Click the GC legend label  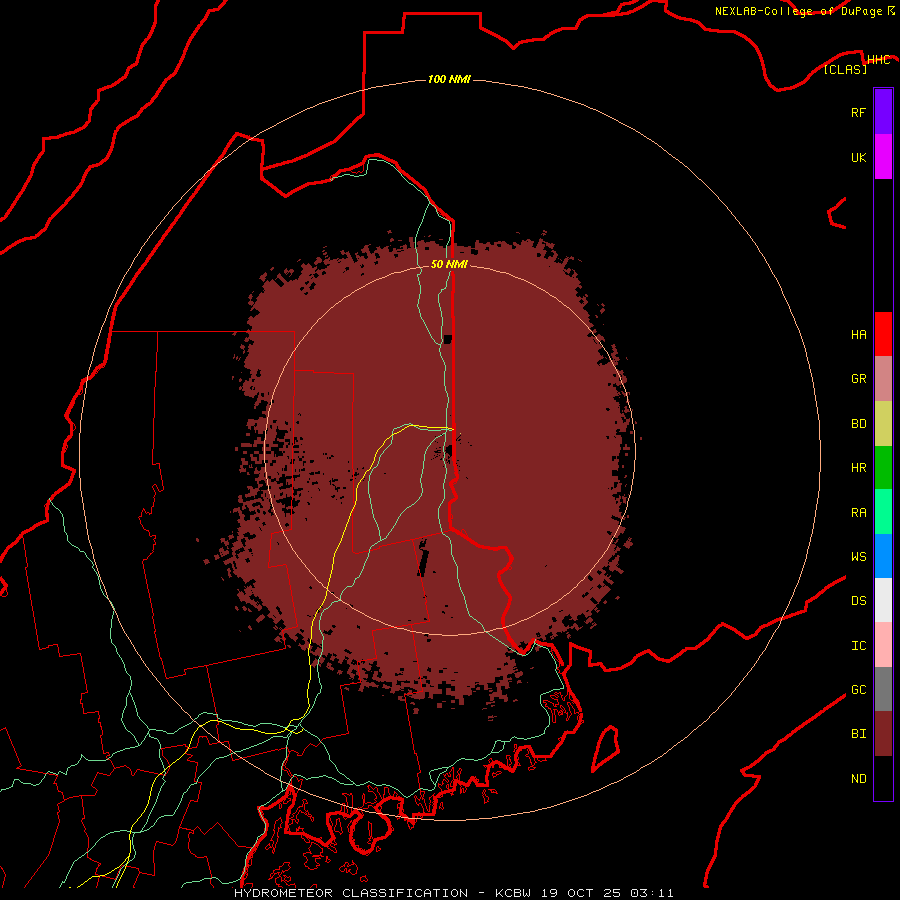coord(858,690)
